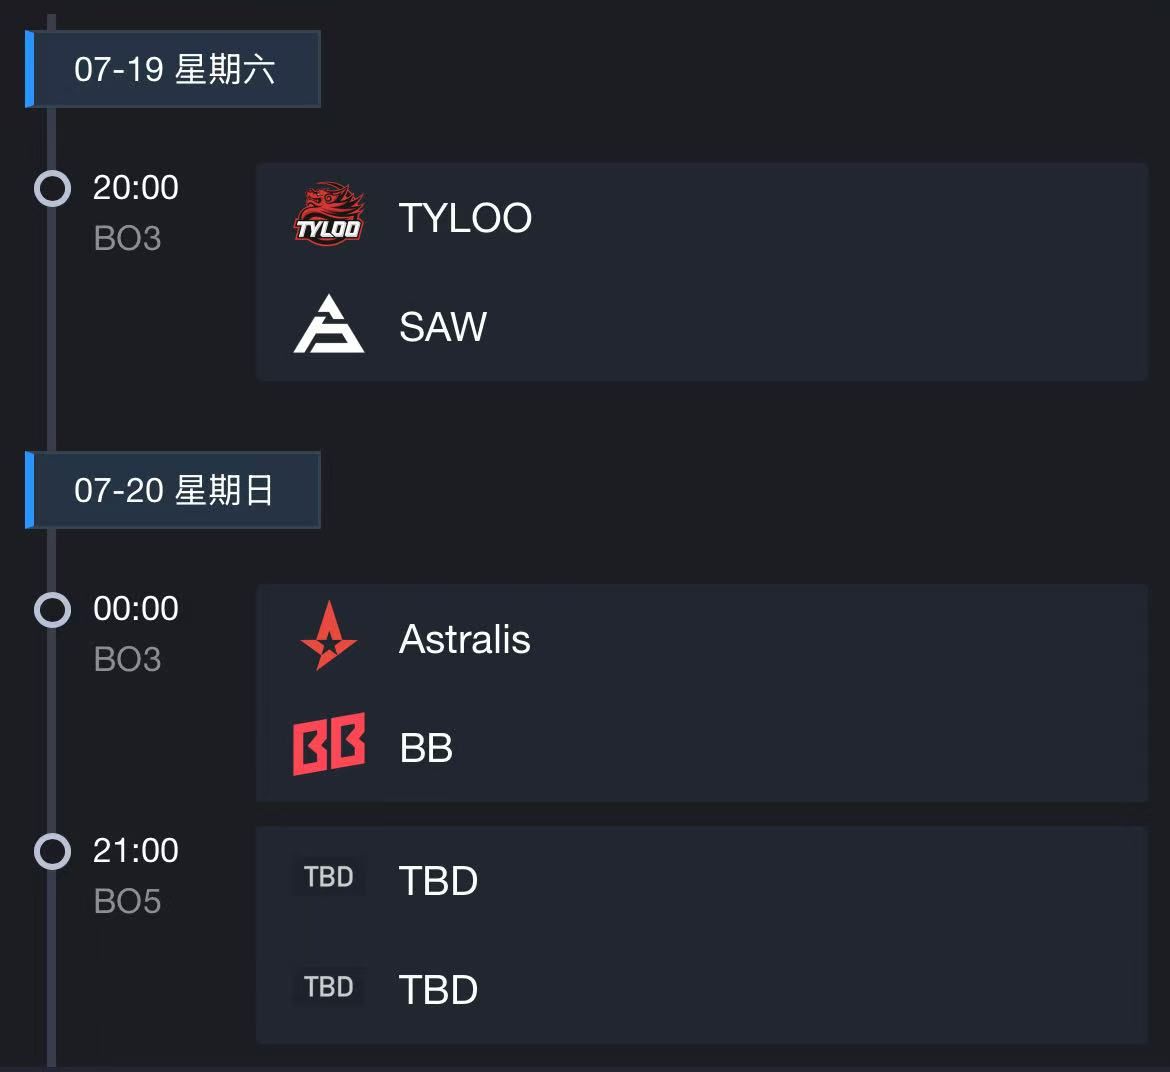1170x1072 pixels.
Task: Click the second TBD placeholder logo
Action: point(328,987)
